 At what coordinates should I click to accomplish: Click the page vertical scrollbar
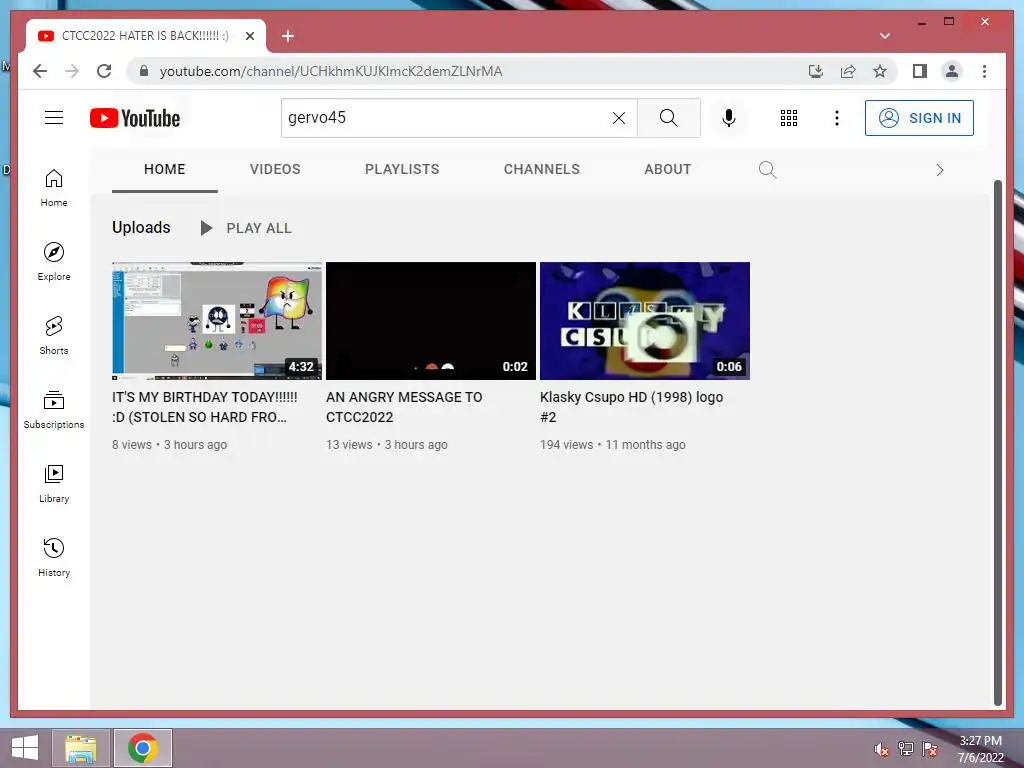pos(997,443)
